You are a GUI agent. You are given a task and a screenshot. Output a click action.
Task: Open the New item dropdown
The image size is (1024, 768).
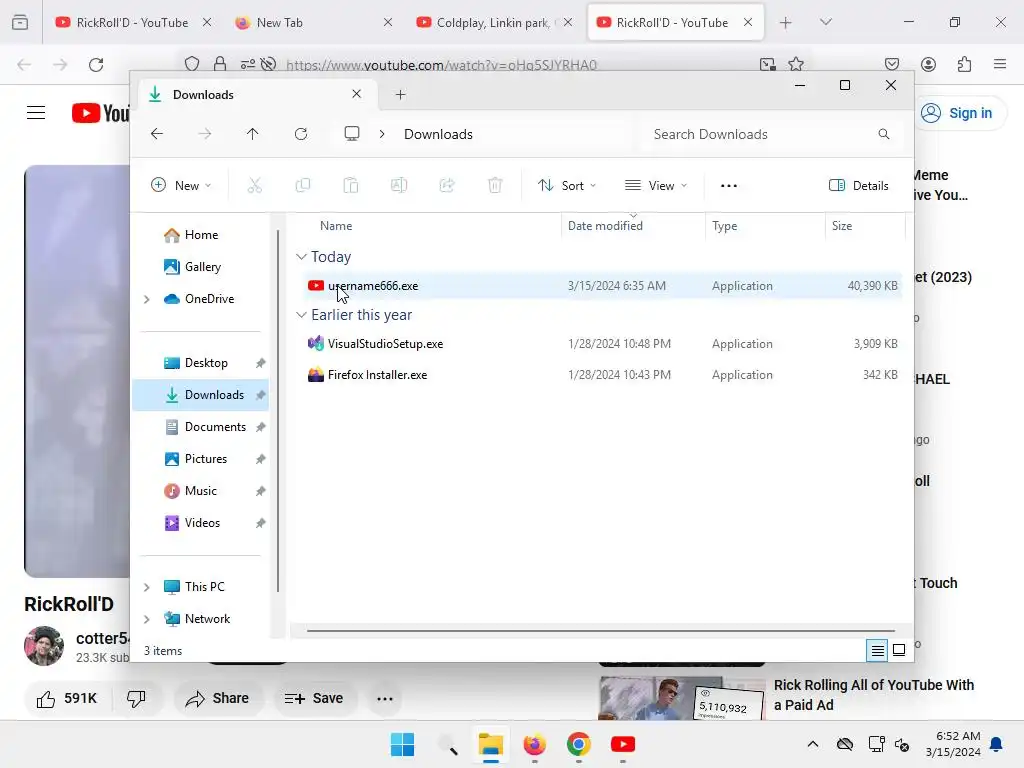tap(181, 186)
